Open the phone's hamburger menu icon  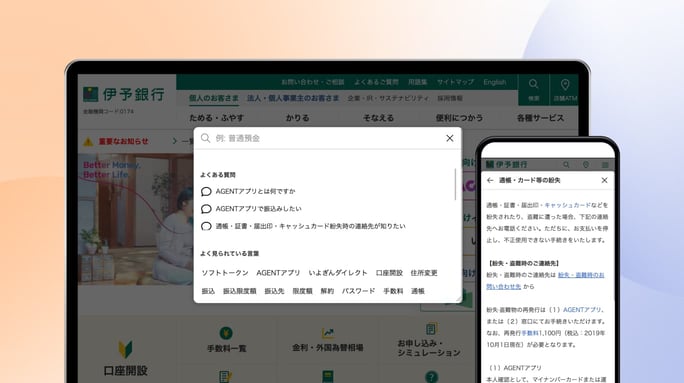[605, 164]
